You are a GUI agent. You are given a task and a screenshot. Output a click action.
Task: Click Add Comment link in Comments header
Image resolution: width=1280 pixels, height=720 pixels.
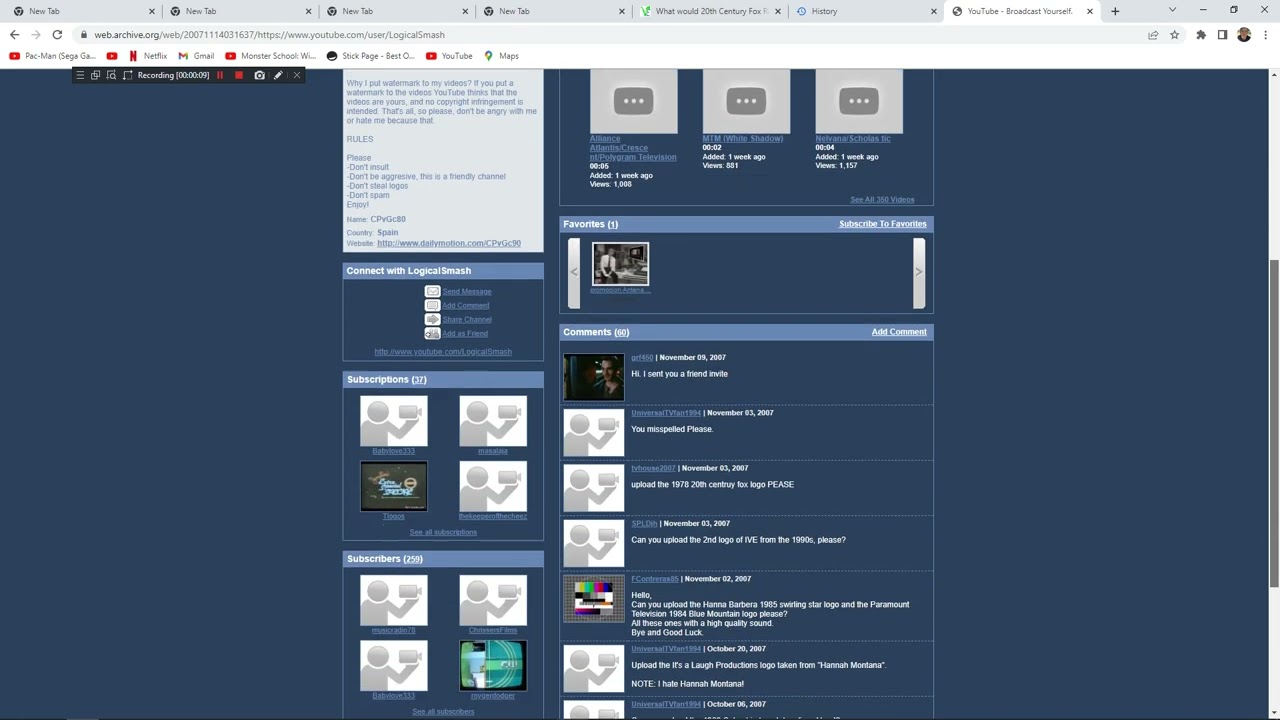(899, 332)
